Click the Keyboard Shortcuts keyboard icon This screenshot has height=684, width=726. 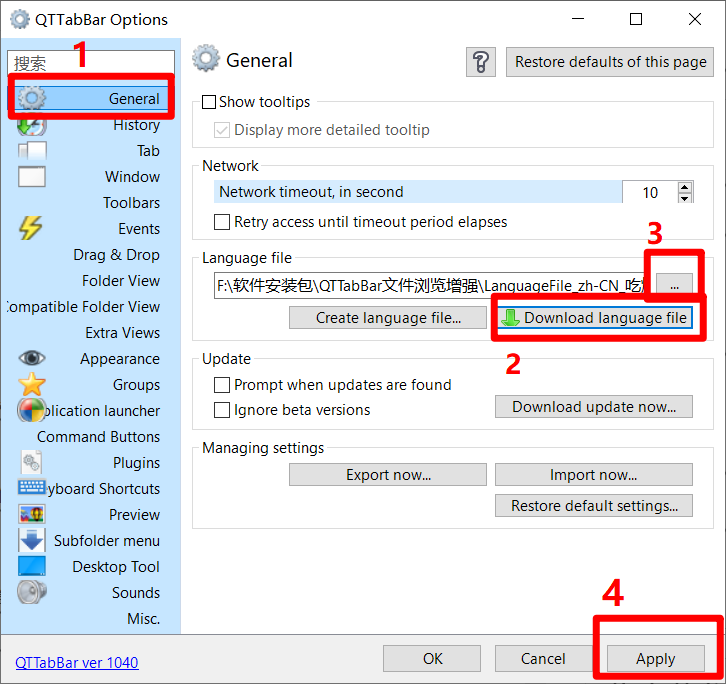[x=31, y=487]
